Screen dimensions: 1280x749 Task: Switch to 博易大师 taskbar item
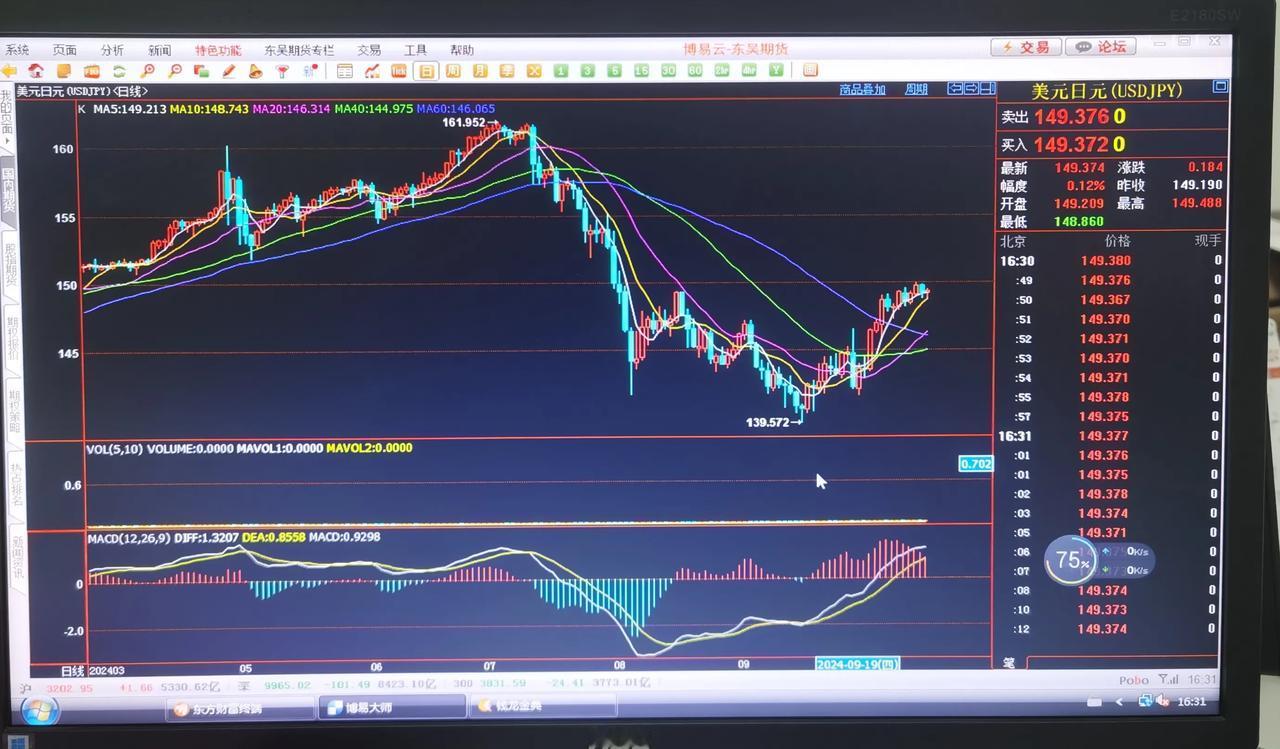(392, 708)
